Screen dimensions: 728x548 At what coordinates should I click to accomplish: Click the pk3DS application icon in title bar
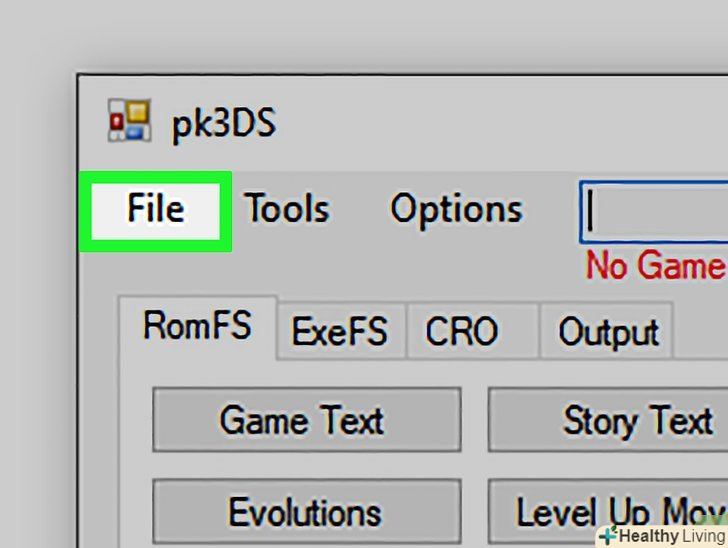click(130, 120)
